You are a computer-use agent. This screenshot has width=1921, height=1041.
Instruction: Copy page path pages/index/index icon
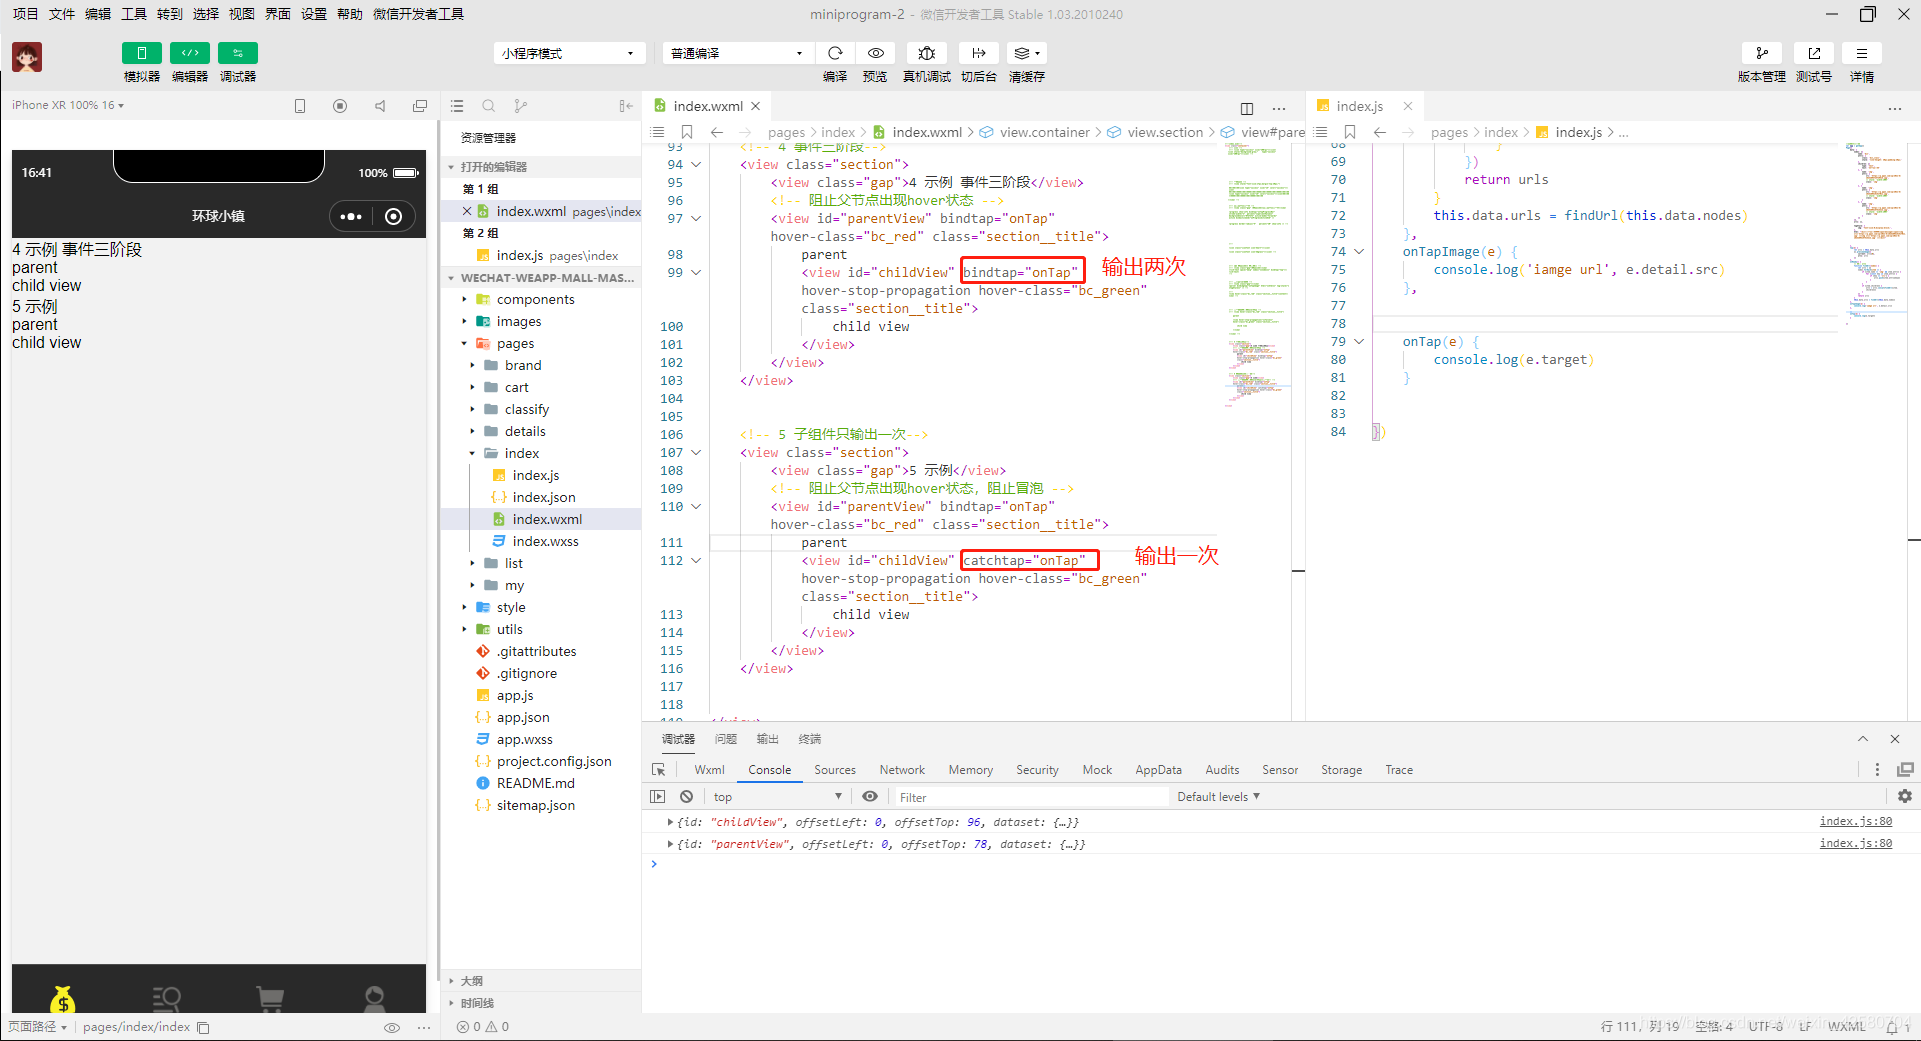[x=203, y=1027]
